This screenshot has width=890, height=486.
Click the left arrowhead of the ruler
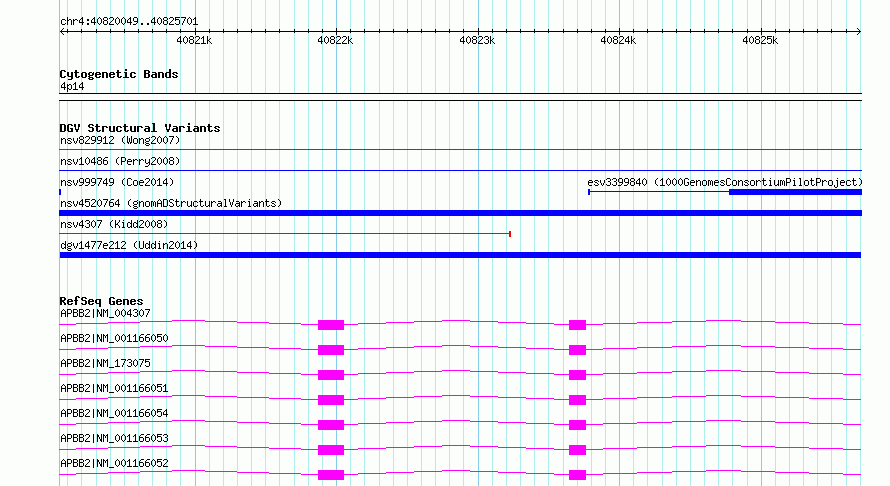coord(62,31)
